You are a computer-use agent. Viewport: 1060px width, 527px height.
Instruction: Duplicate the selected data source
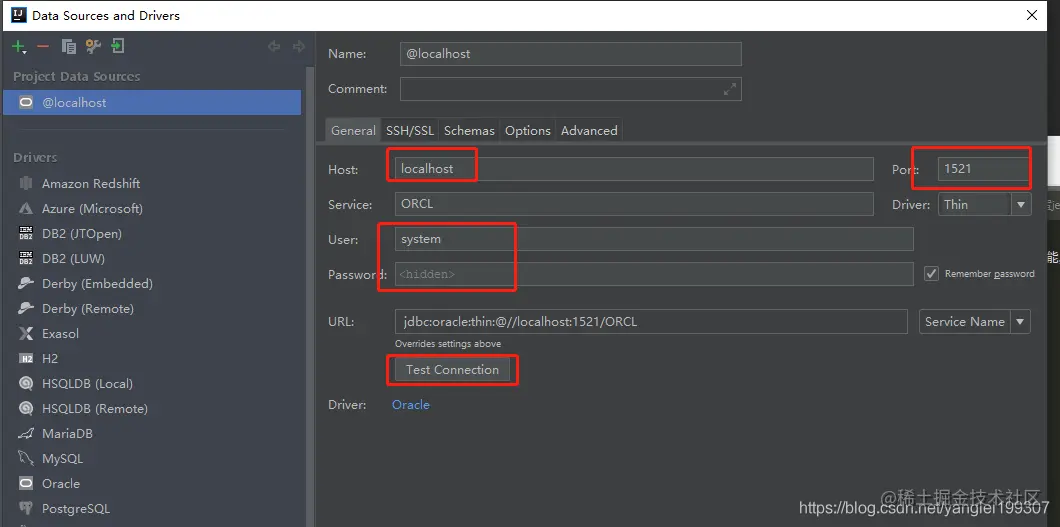pos(68,46)
